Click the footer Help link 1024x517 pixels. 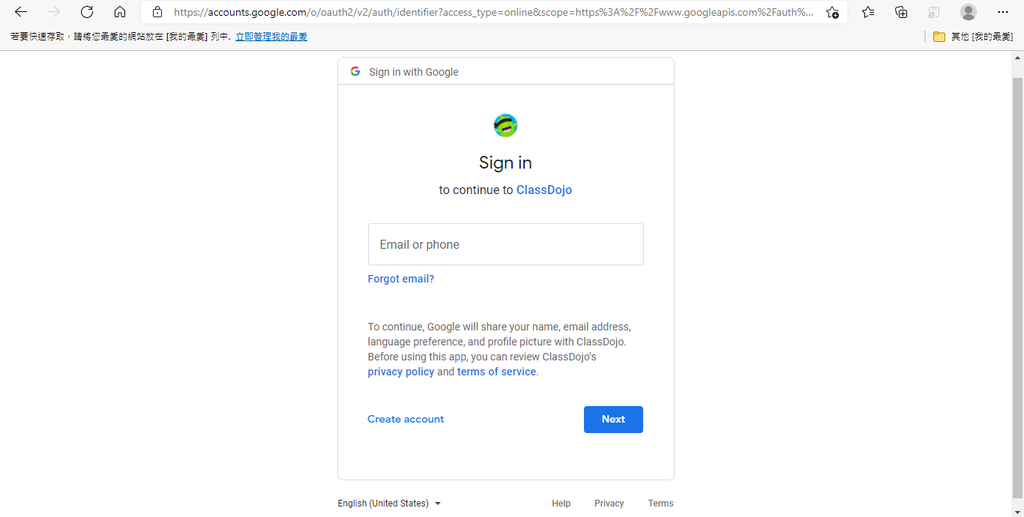[x=561, y=503]
